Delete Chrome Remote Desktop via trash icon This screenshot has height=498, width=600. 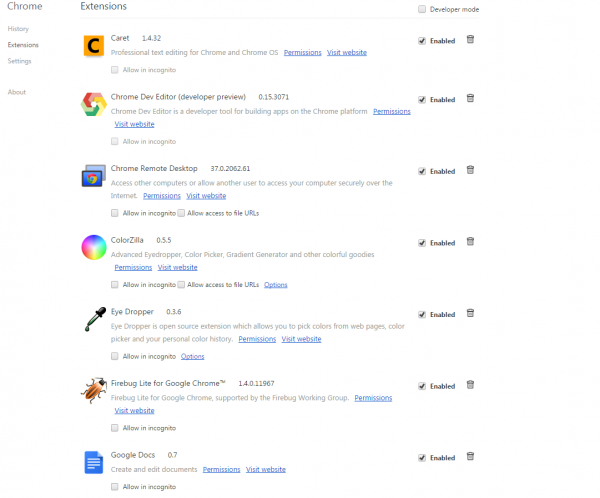pos(470,170)
